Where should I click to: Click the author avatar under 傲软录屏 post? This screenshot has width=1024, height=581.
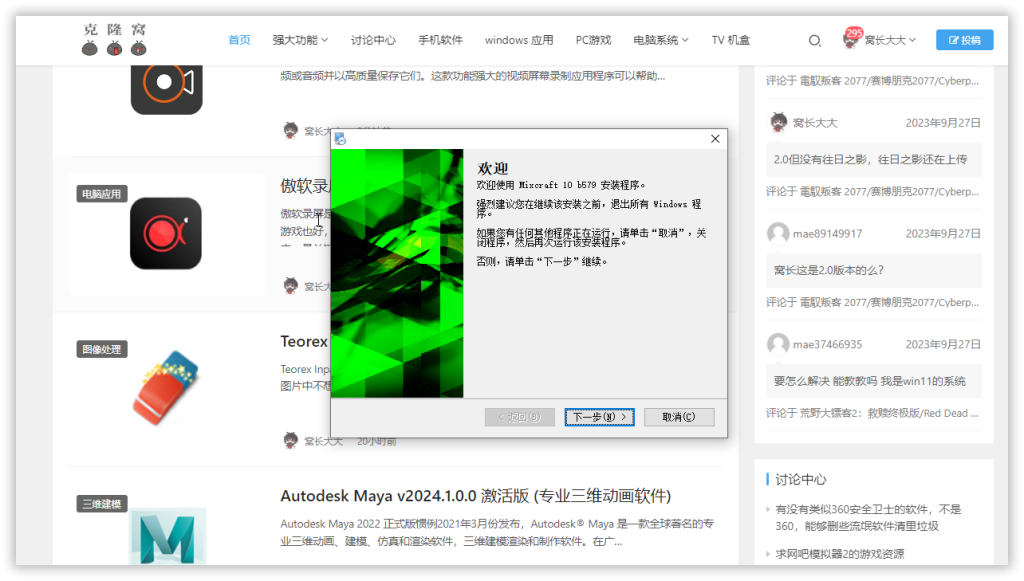pyautogui.click(x=291, y=285)
